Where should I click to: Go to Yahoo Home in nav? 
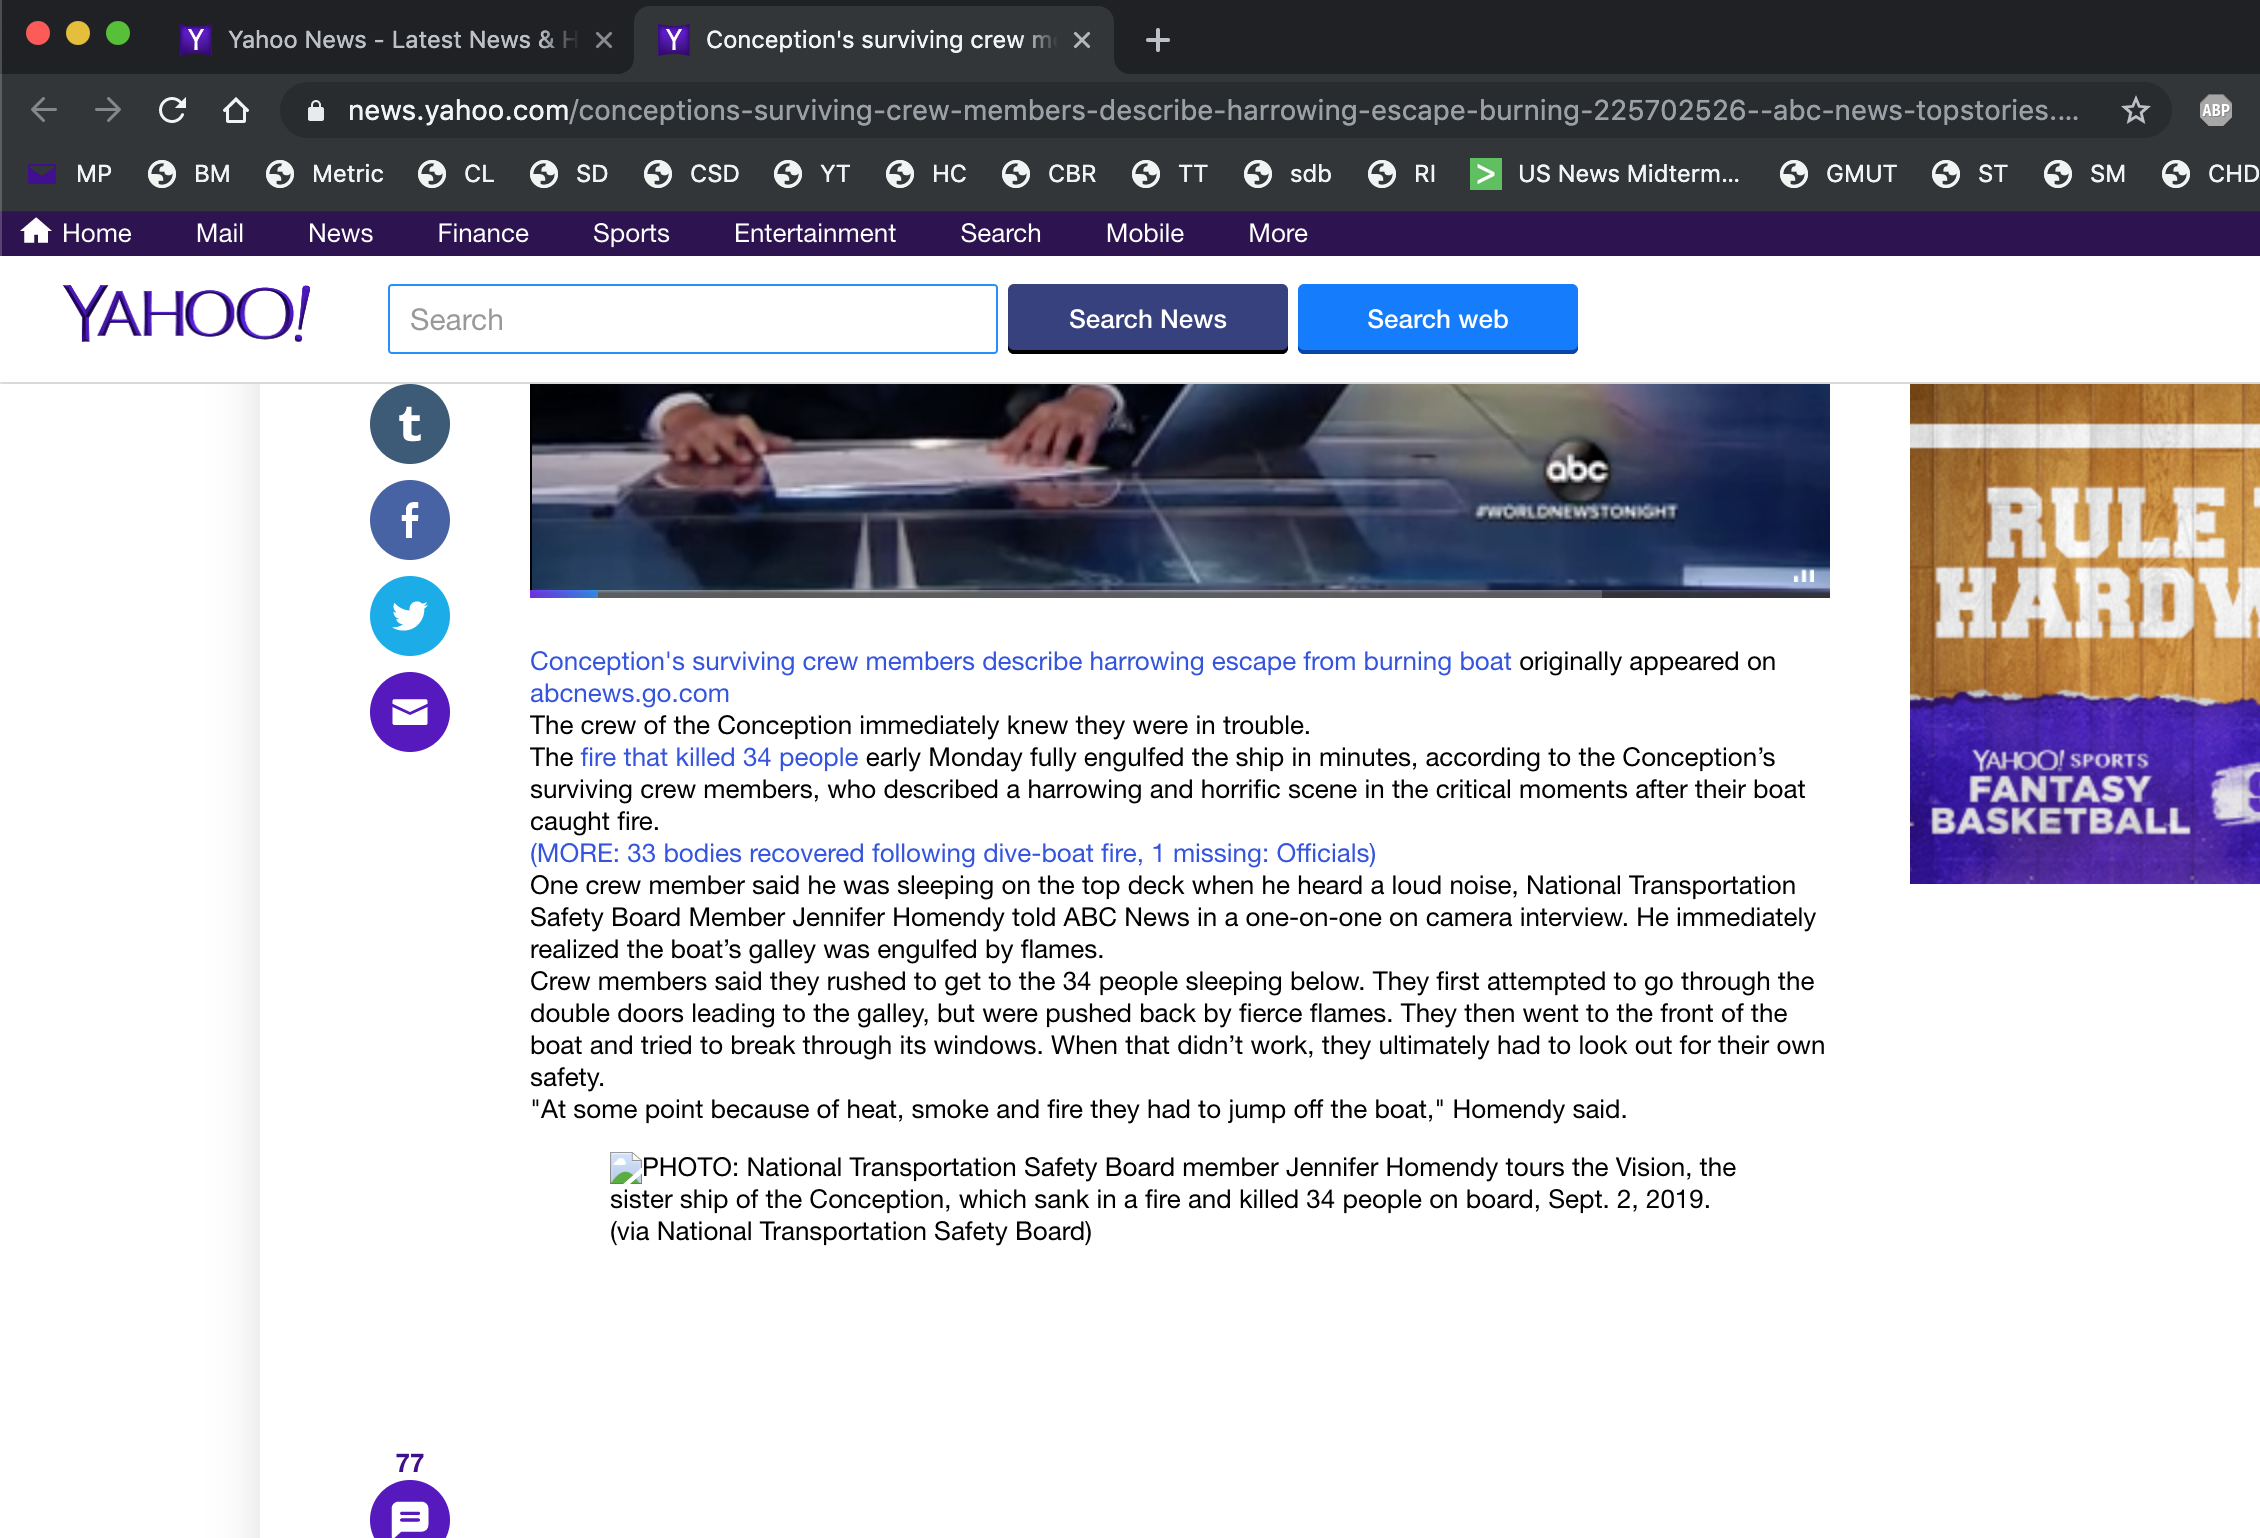pyautogui.click(x=77, y=233)
